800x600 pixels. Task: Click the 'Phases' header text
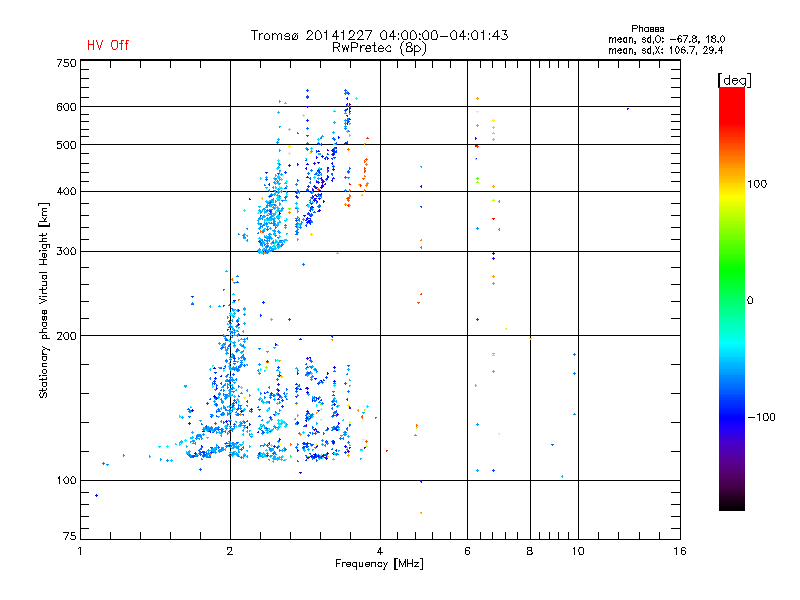point(647,29)
